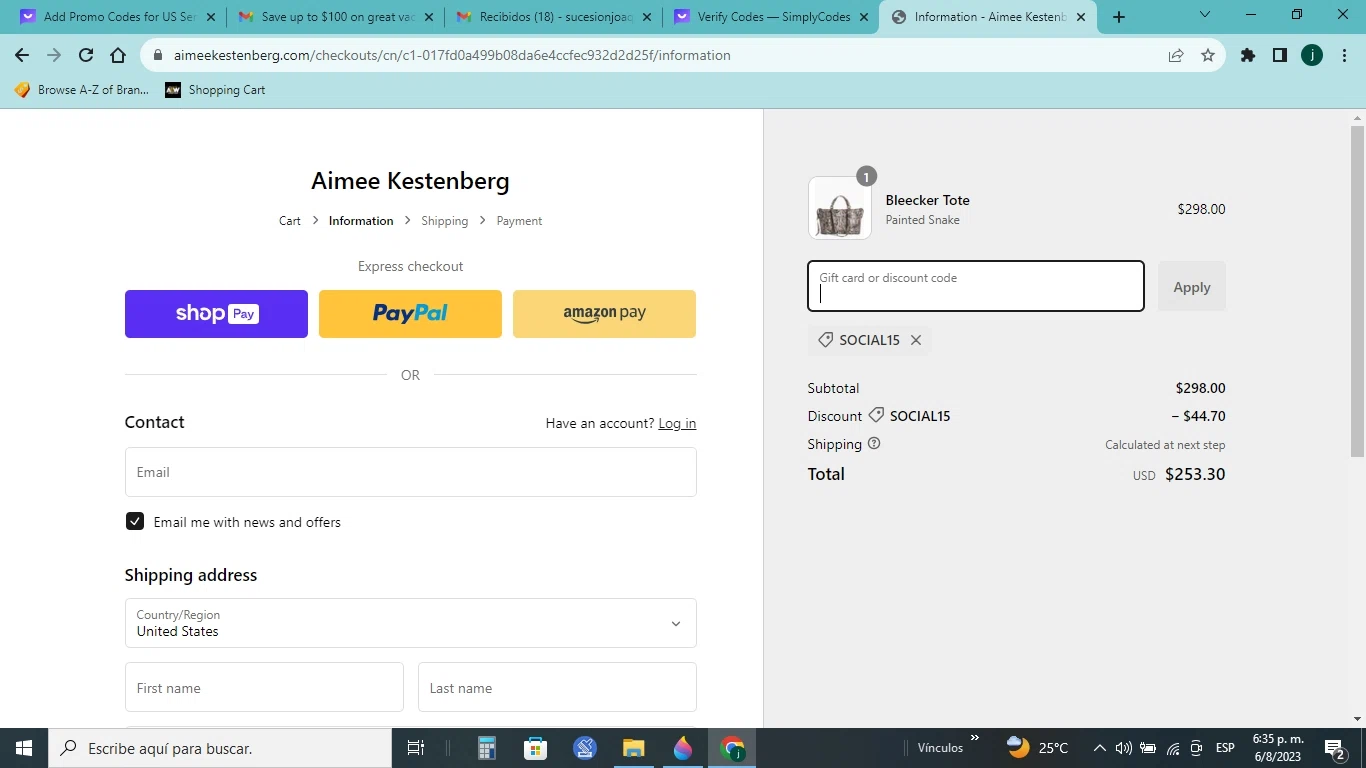Open the Chrome profile avatar
This screenshot has width=1366, height=768.
click(1312, 56)
